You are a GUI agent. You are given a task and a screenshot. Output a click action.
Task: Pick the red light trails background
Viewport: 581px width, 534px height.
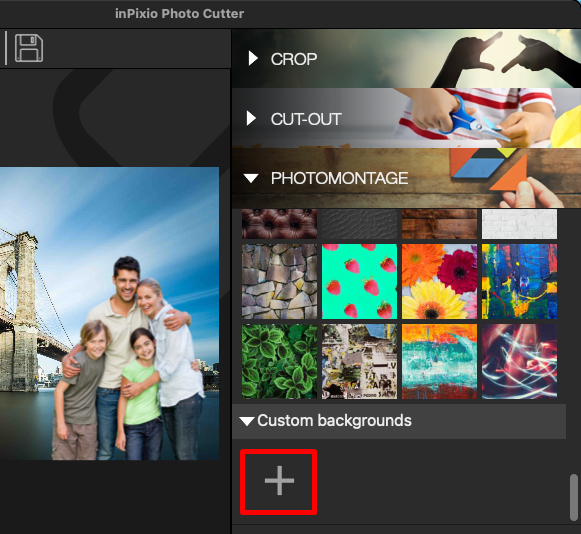click(x=519, y=362)
